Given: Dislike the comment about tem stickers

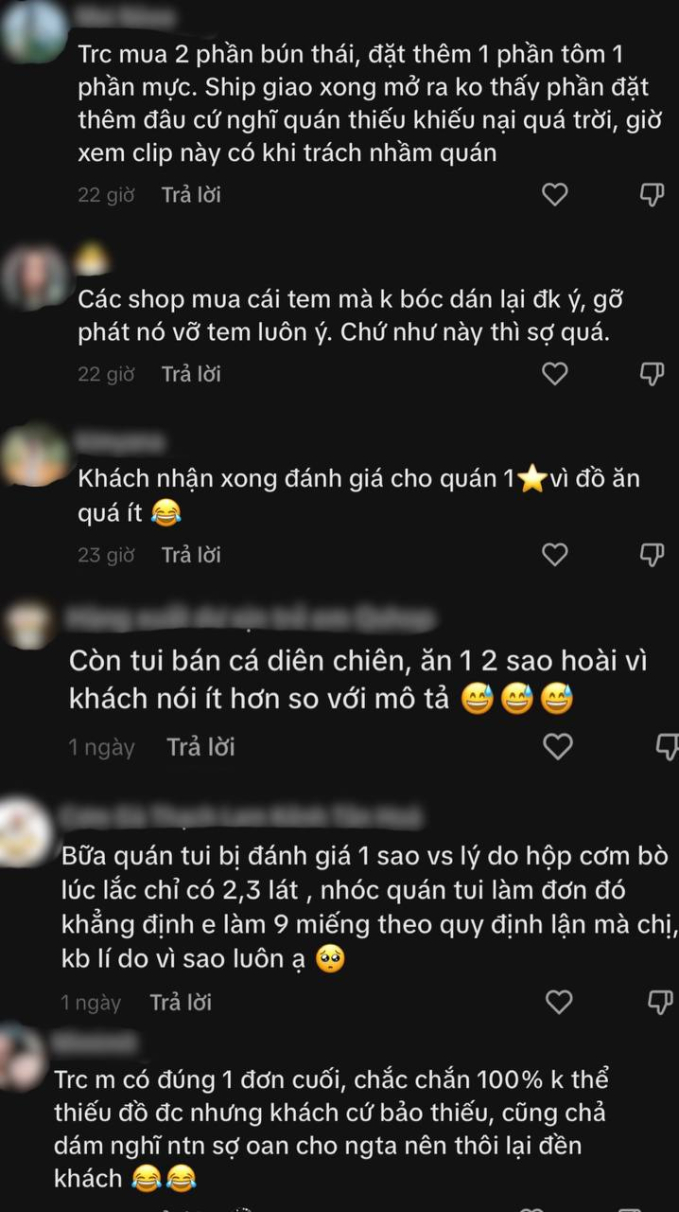Looking at the screenshot, I should click(652, 374).
